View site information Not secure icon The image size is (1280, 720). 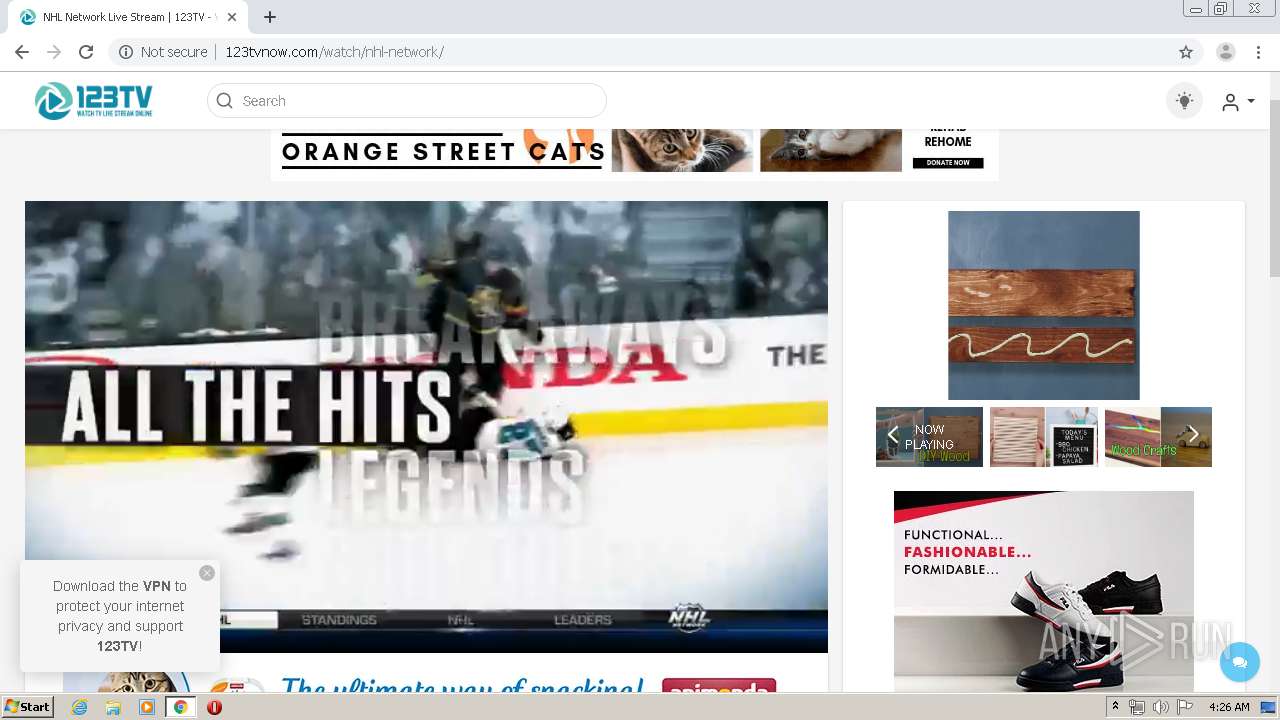[126, 52]
